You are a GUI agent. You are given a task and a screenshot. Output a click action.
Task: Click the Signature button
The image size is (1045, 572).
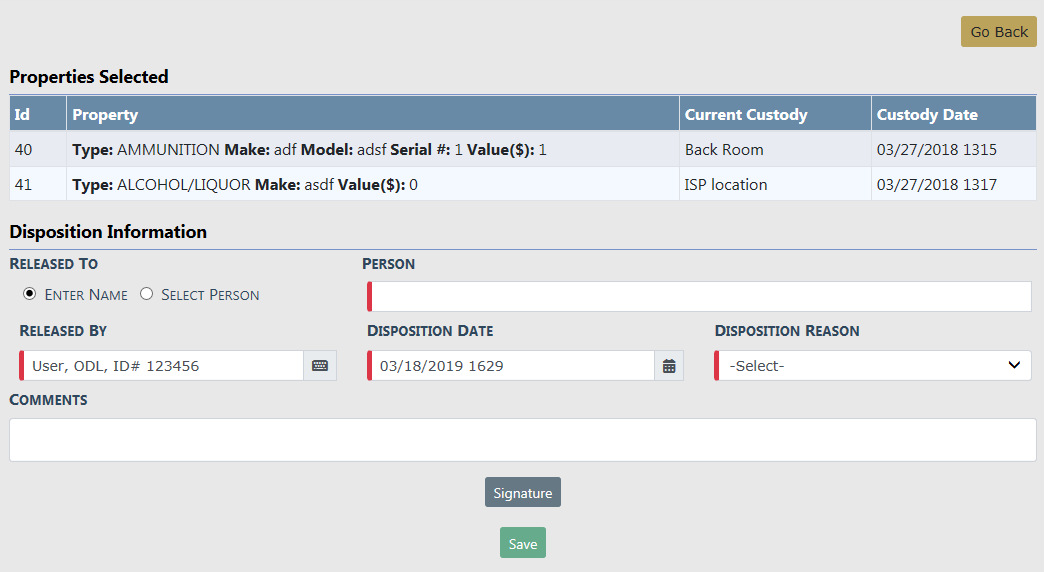point(522,493)
